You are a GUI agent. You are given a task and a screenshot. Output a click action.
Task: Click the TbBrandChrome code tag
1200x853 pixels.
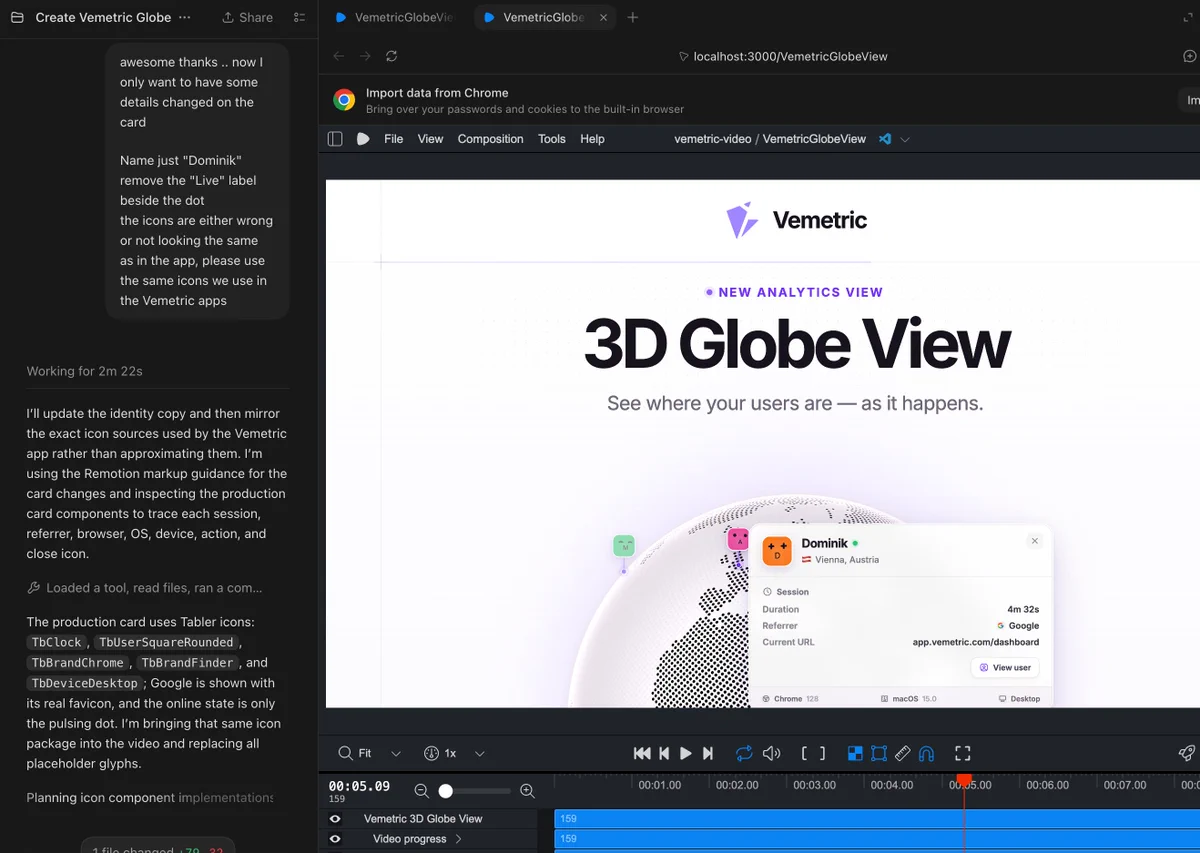tap(78, 663)
